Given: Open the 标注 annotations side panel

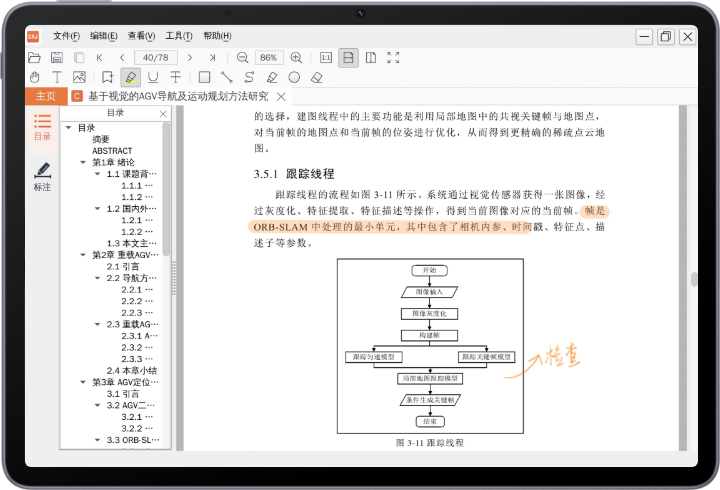Looking at the screenshot, I should click(x=42, y=177).
